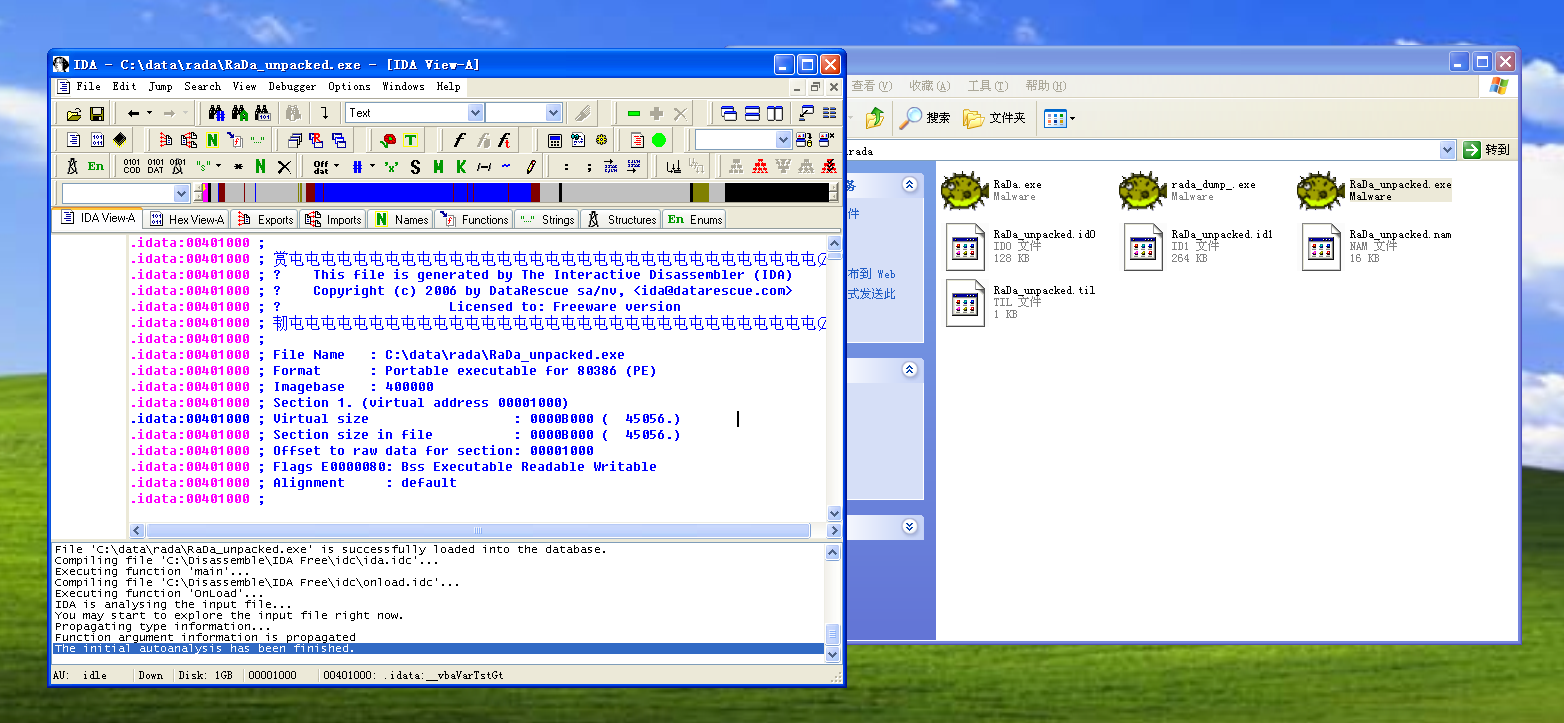Click the red flower icon
The width and height of the screenshot is (1564, 723).
tap(389, 140)
